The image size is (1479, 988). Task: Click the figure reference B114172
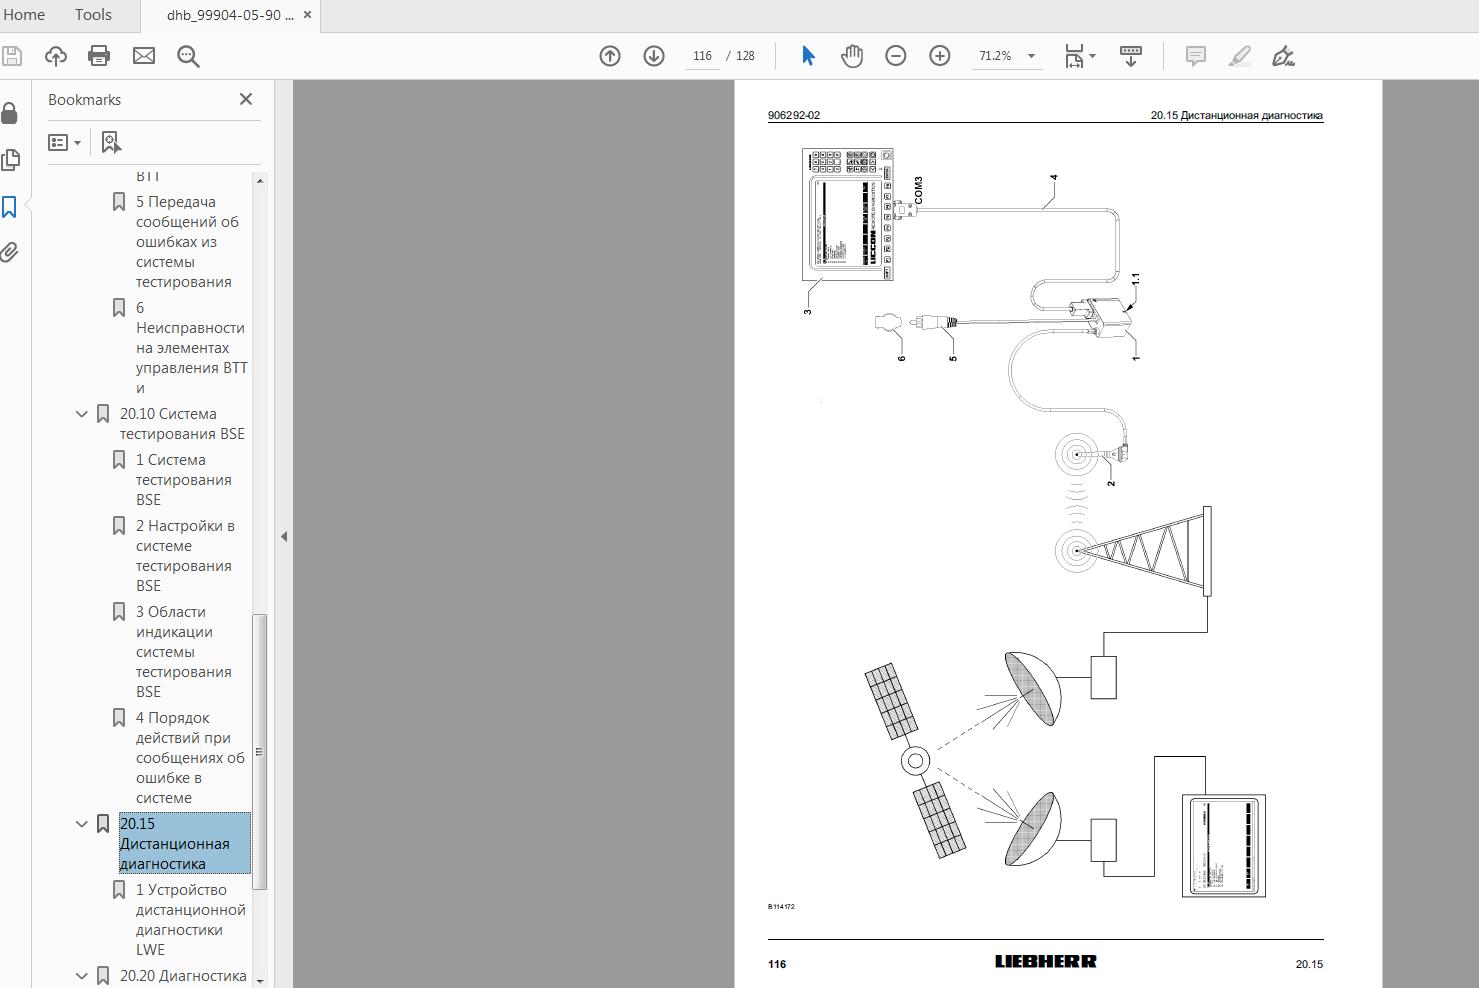tap(781, 907)
